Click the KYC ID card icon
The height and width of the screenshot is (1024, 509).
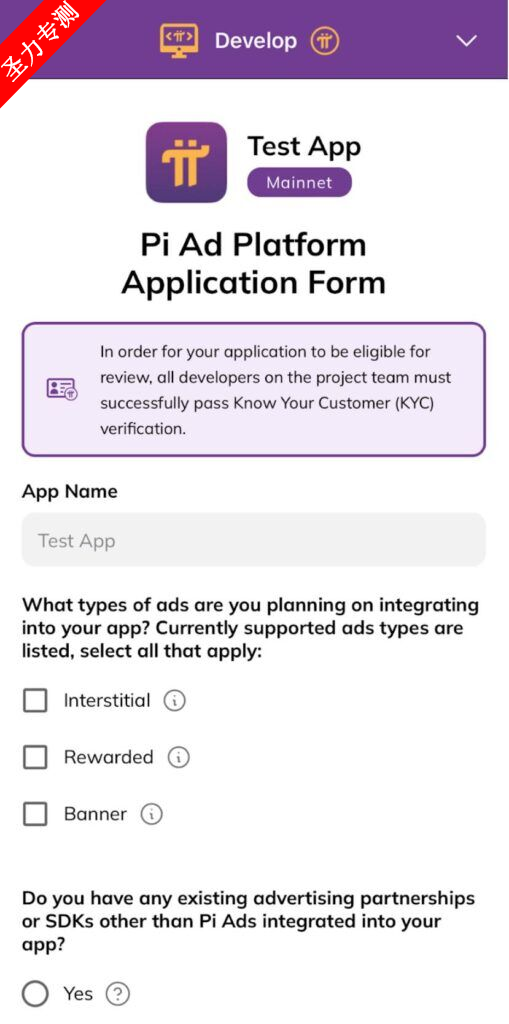tap(62, 389)
